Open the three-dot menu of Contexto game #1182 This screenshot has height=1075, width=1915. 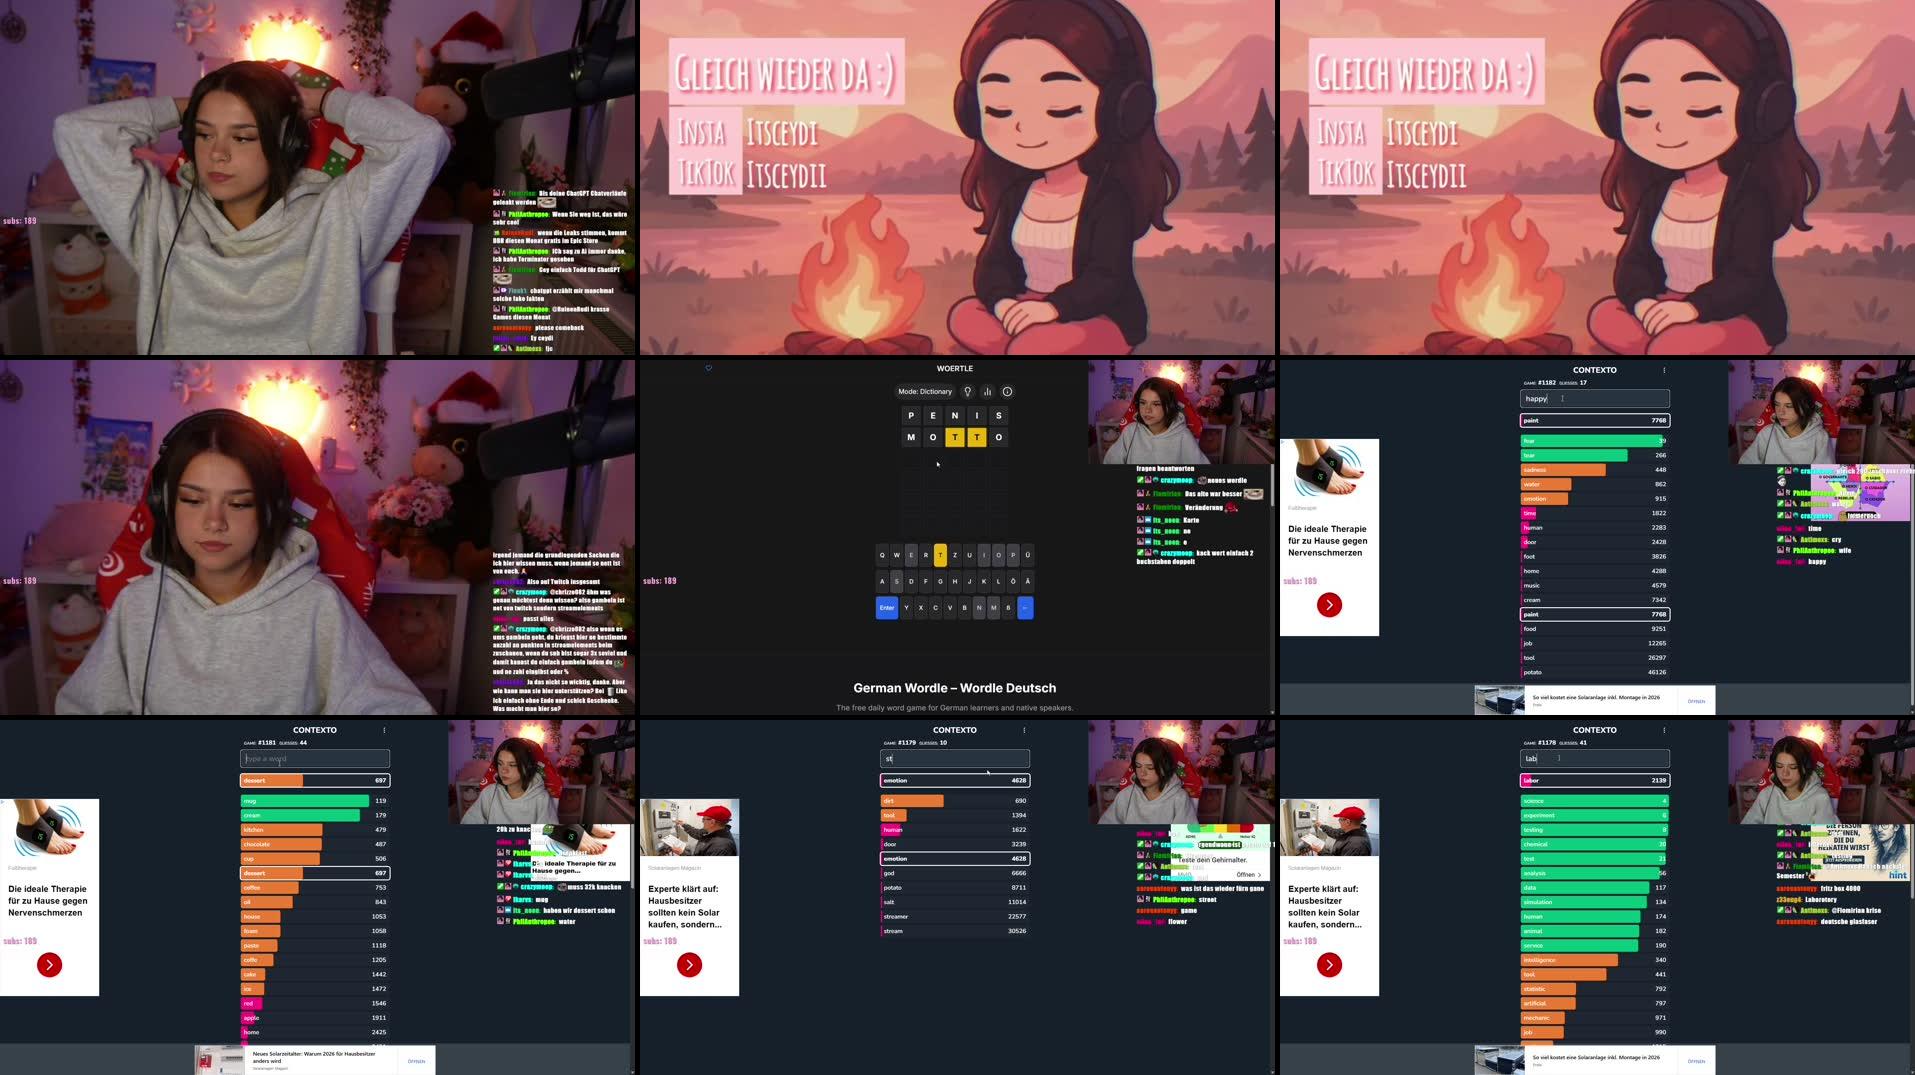1663,370
